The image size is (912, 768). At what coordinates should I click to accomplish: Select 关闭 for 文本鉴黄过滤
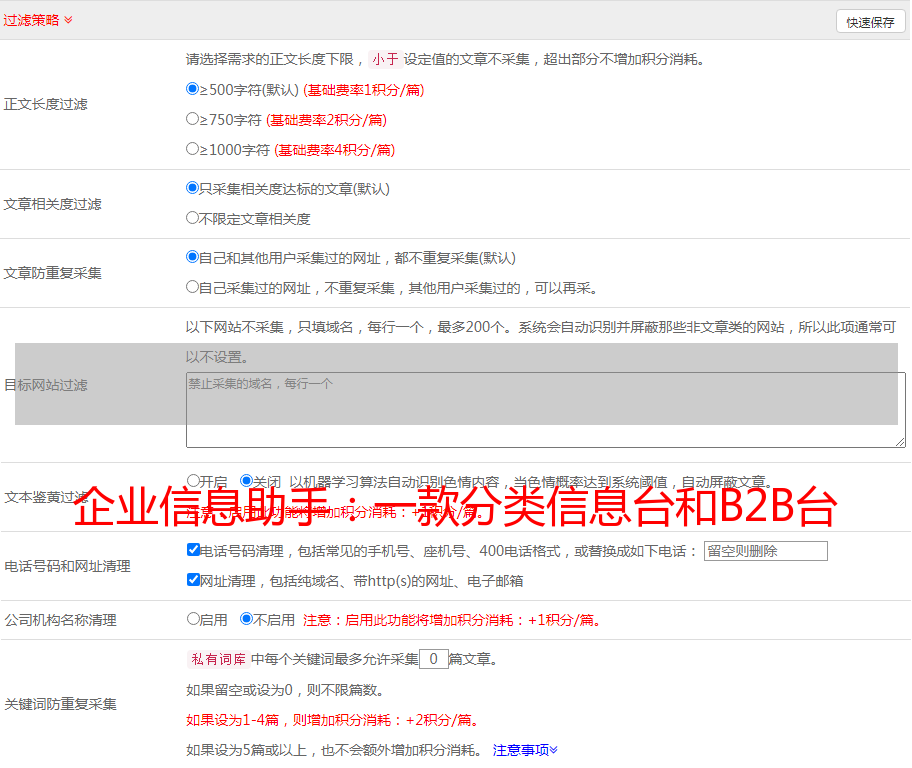247,481
